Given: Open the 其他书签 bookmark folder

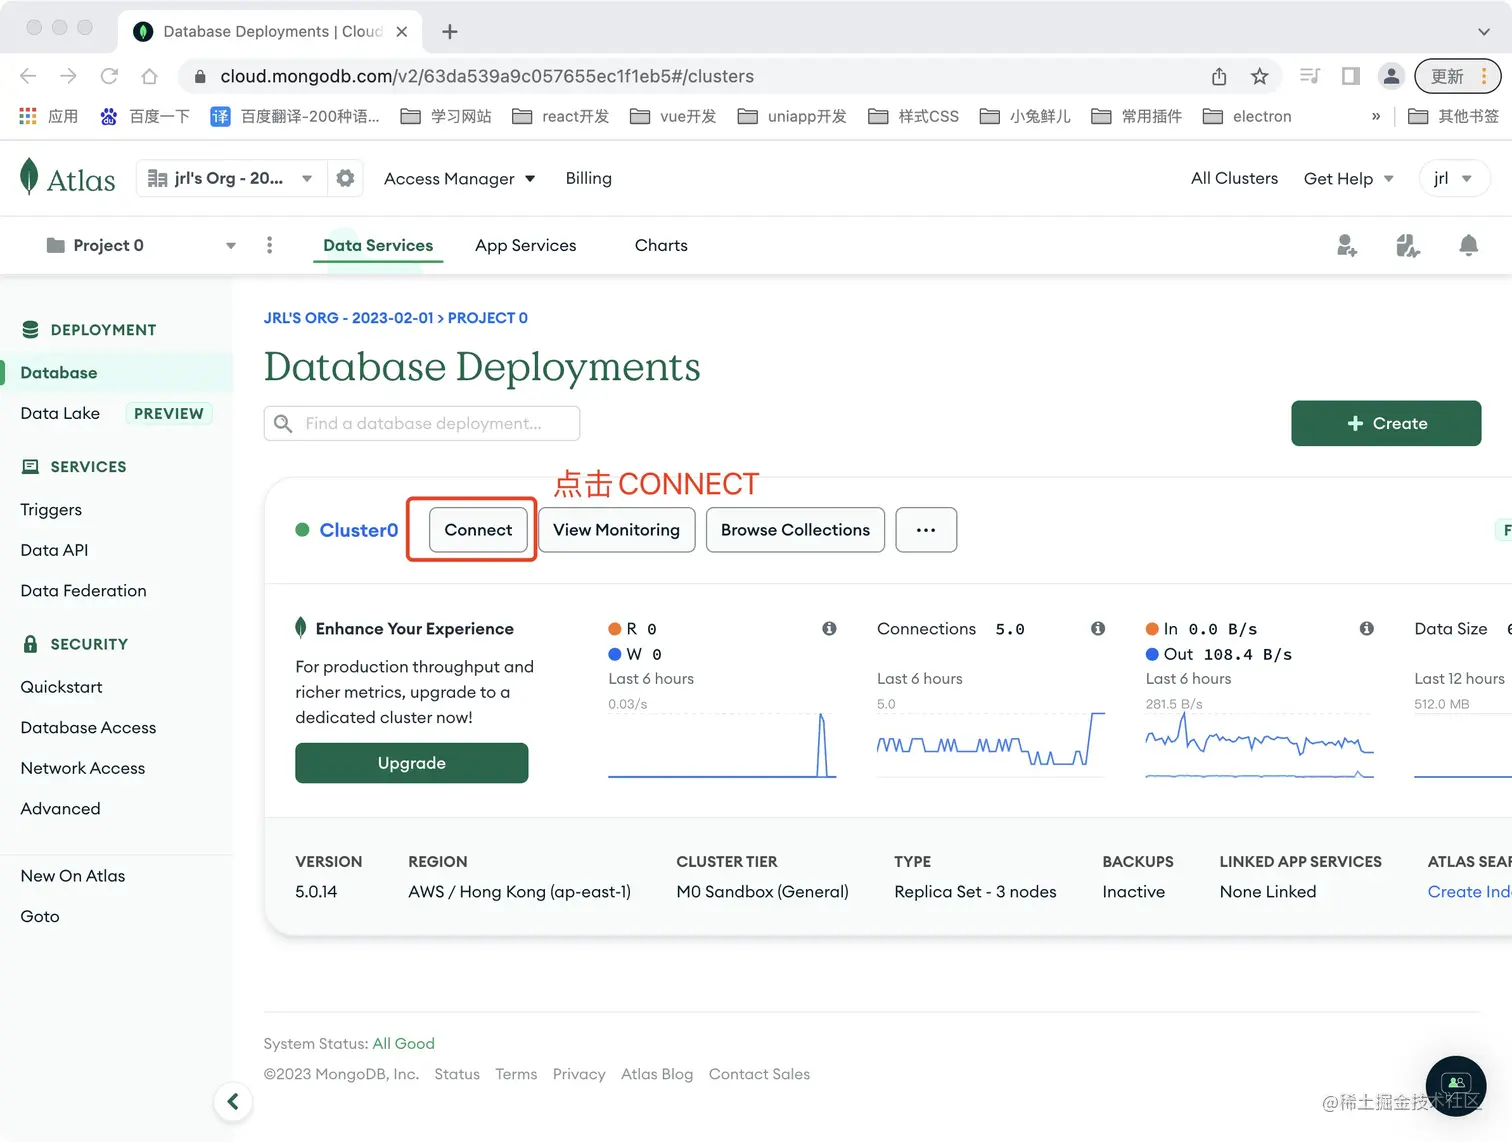Looking at the screenshot, I should point(1454,116).
